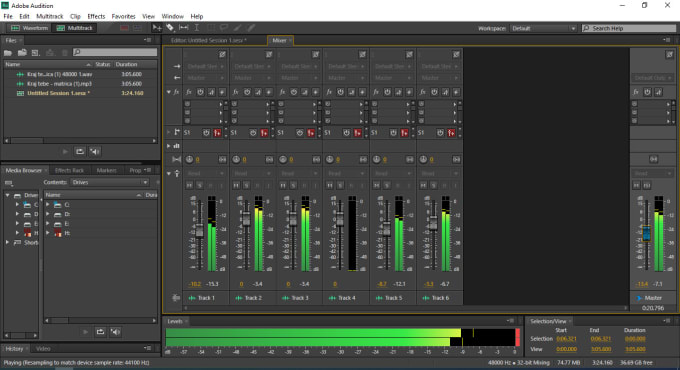Open the Media Browser shortcuts filter icon
This screenshot has height=370, width=680.
(x=9, y=183)
